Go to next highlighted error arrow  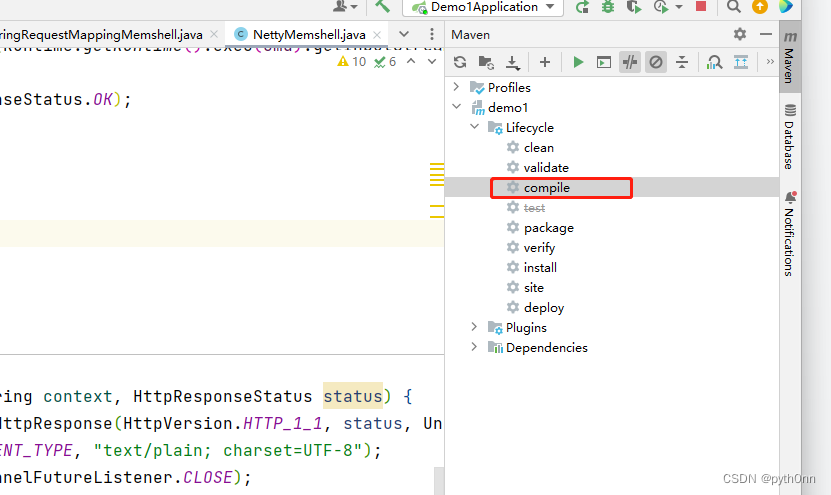tap(432, 61)
